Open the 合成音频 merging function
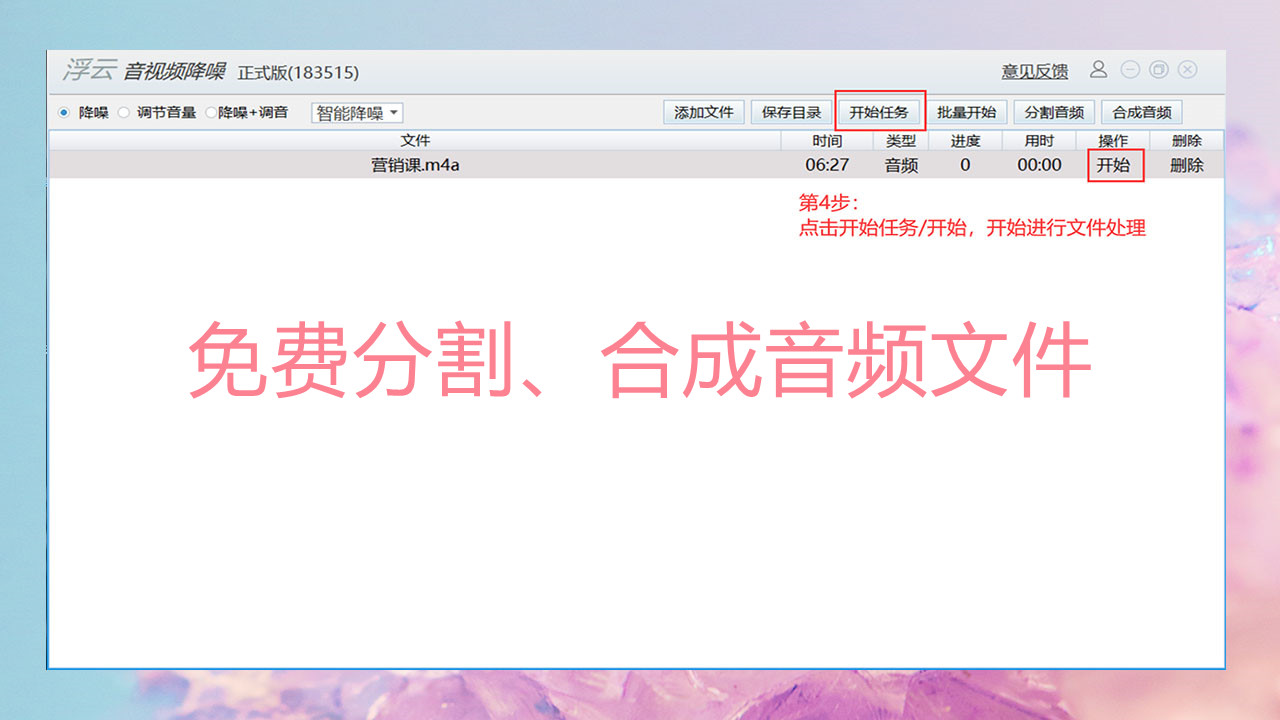The width and height of the screenshot is (1280, 720). pos(1143,112)
